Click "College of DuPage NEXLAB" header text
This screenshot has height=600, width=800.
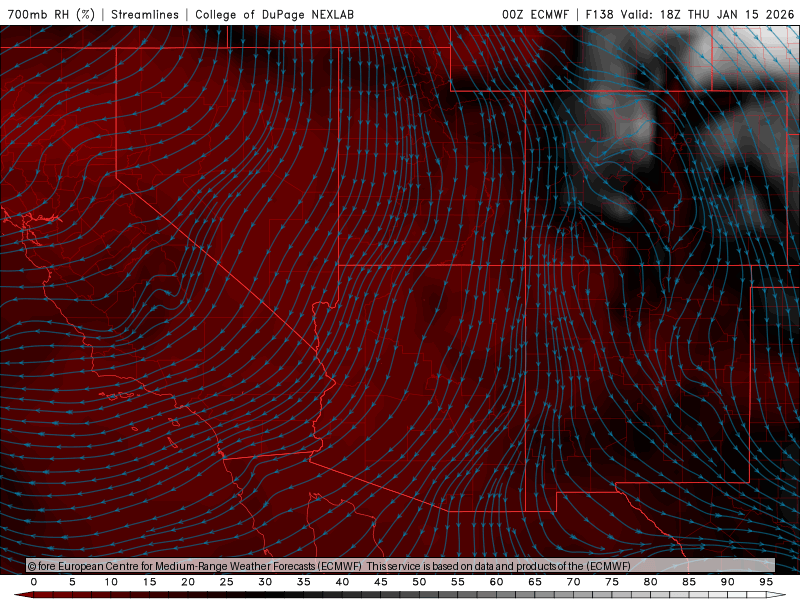[274, 14]
